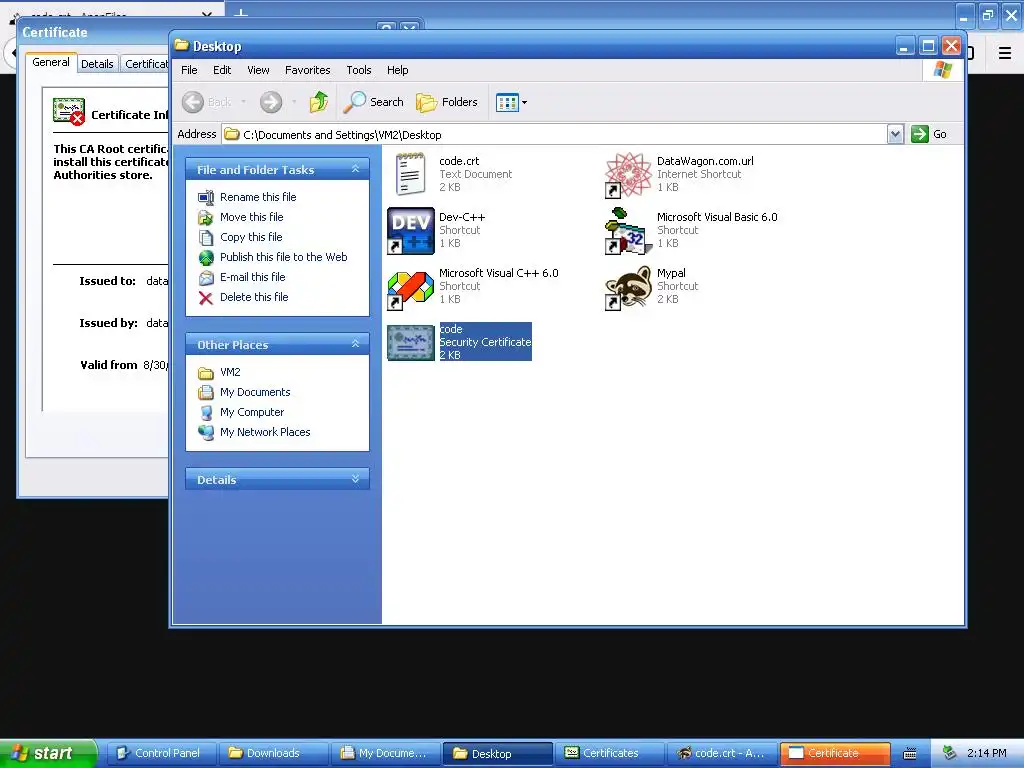Open the Forward history dropdown arrow

(x=294, y=102)
